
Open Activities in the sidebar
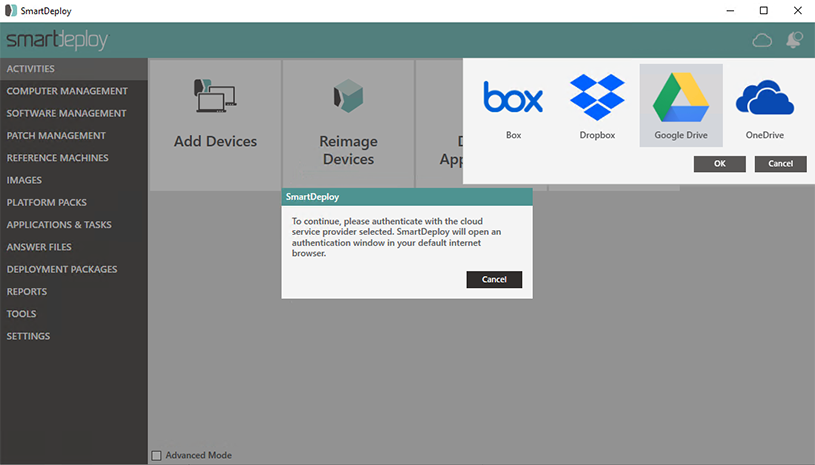74,69
